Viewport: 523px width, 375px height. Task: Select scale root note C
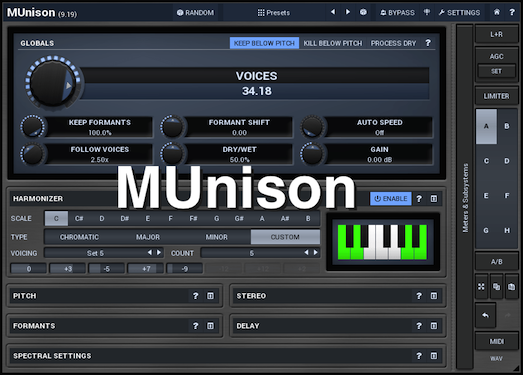pyautogui.click(x=56, y=219)
